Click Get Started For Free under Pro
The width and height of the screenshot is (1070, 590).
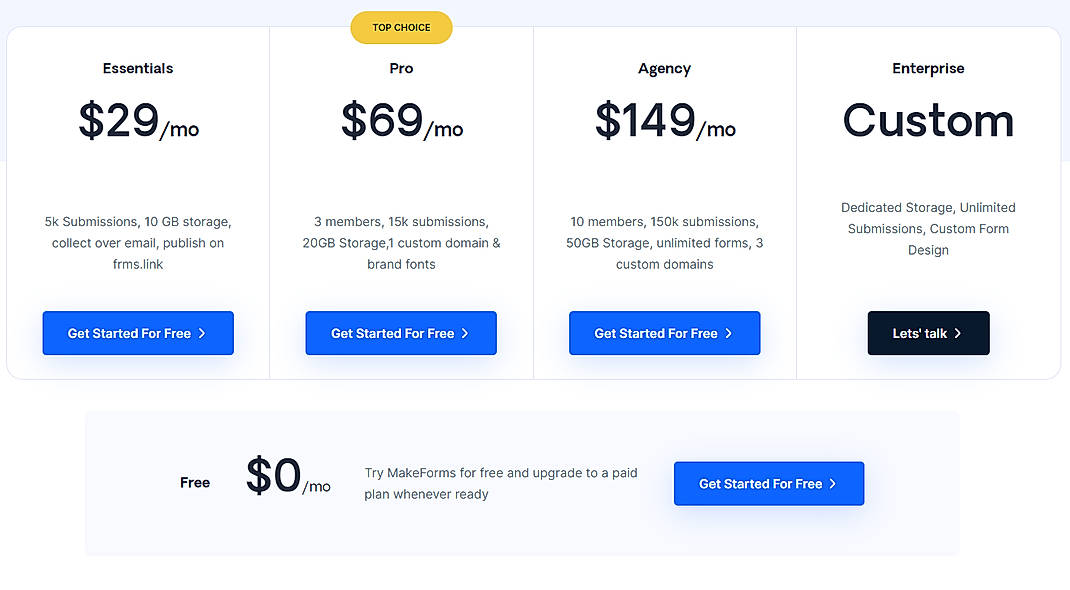pyautogui.click(x=400, y=332)
